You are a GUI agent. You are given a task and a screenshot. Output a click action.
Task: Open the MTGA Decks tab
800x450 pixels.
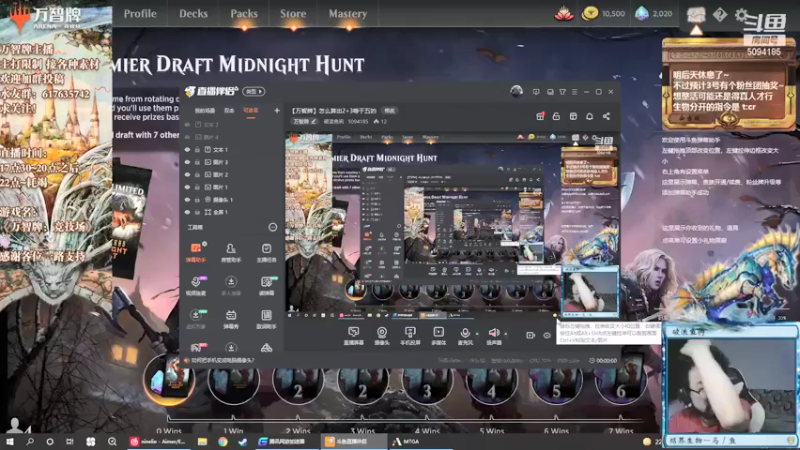193,14
